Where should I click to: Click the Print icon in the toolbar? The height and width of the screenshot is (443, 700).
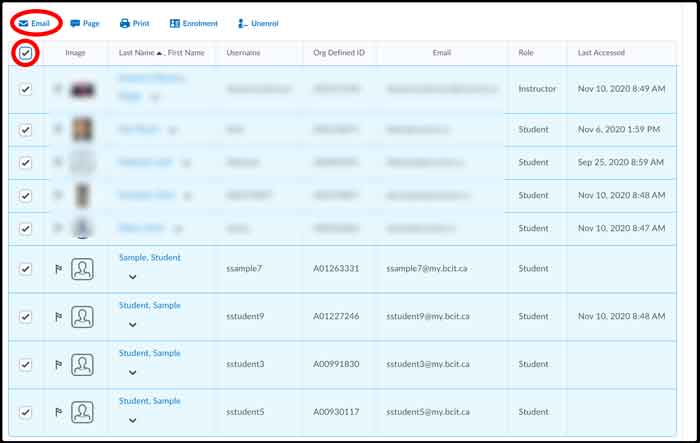[124, 22]
